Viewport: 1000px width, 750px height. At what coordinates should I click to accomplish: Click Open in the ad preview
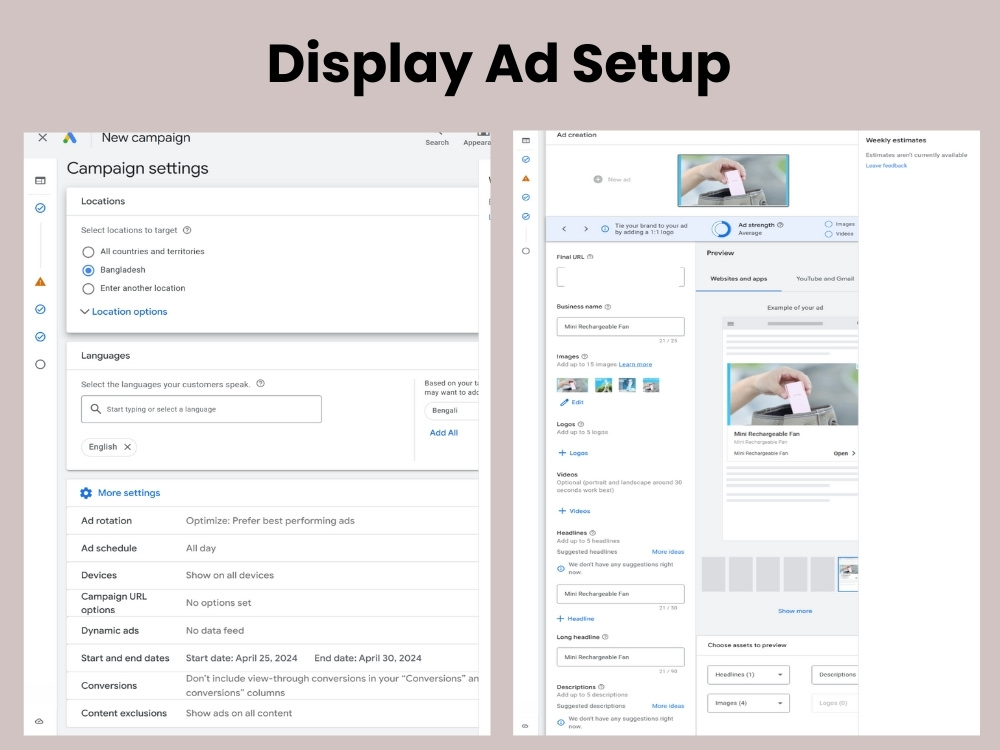[x=844, y=453]
